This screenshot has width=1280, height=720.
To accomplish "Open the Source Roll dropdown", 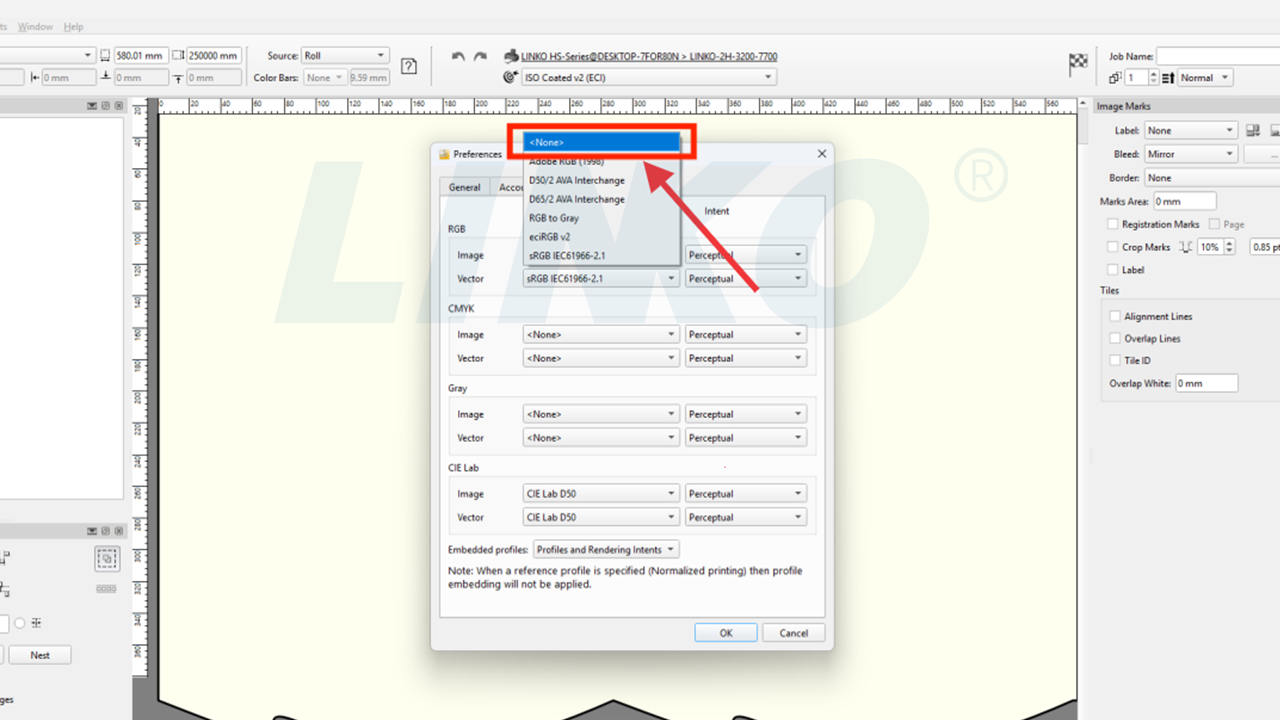I will tap(344, 56).
